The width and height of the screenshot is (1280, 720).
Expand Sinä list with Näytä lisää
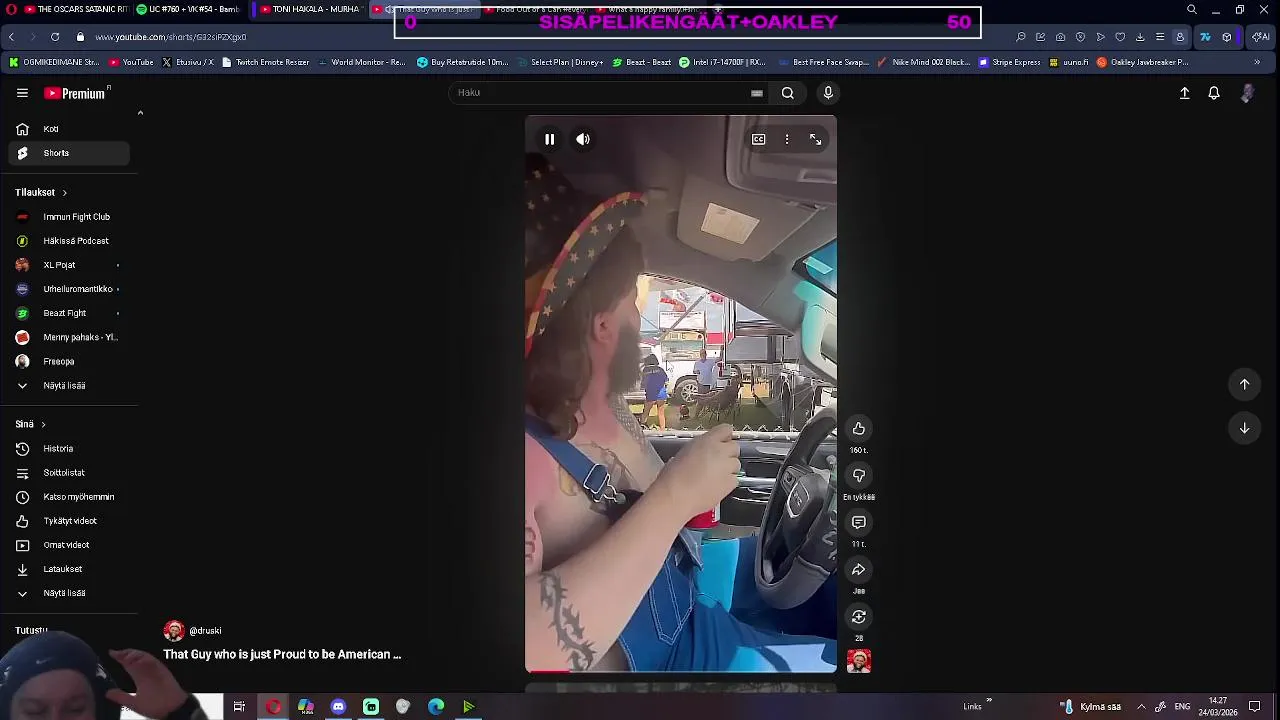coord(69,593)
